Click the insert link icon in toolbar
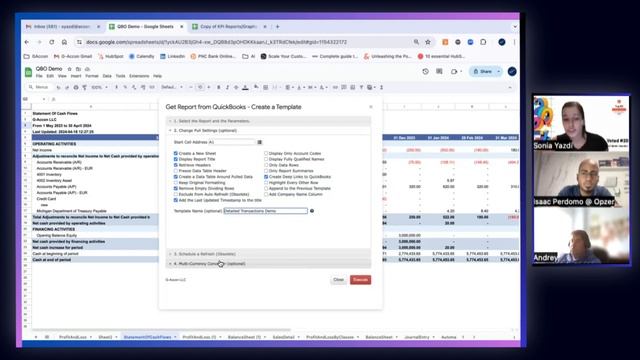This screenshot has height=360, width=640. [x=335, y=87]
